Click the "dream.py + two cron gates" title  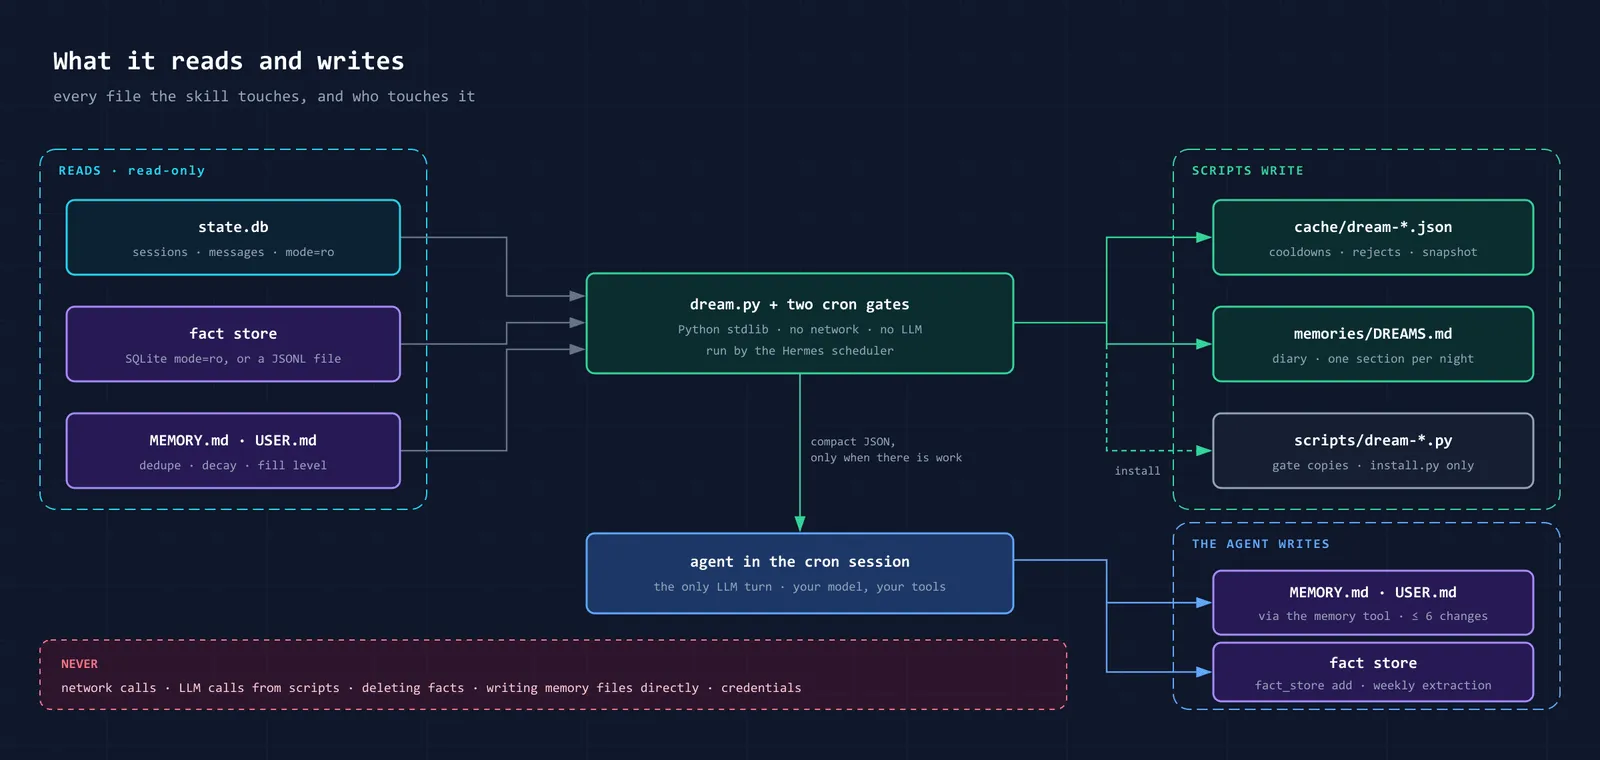pos(800,304)
